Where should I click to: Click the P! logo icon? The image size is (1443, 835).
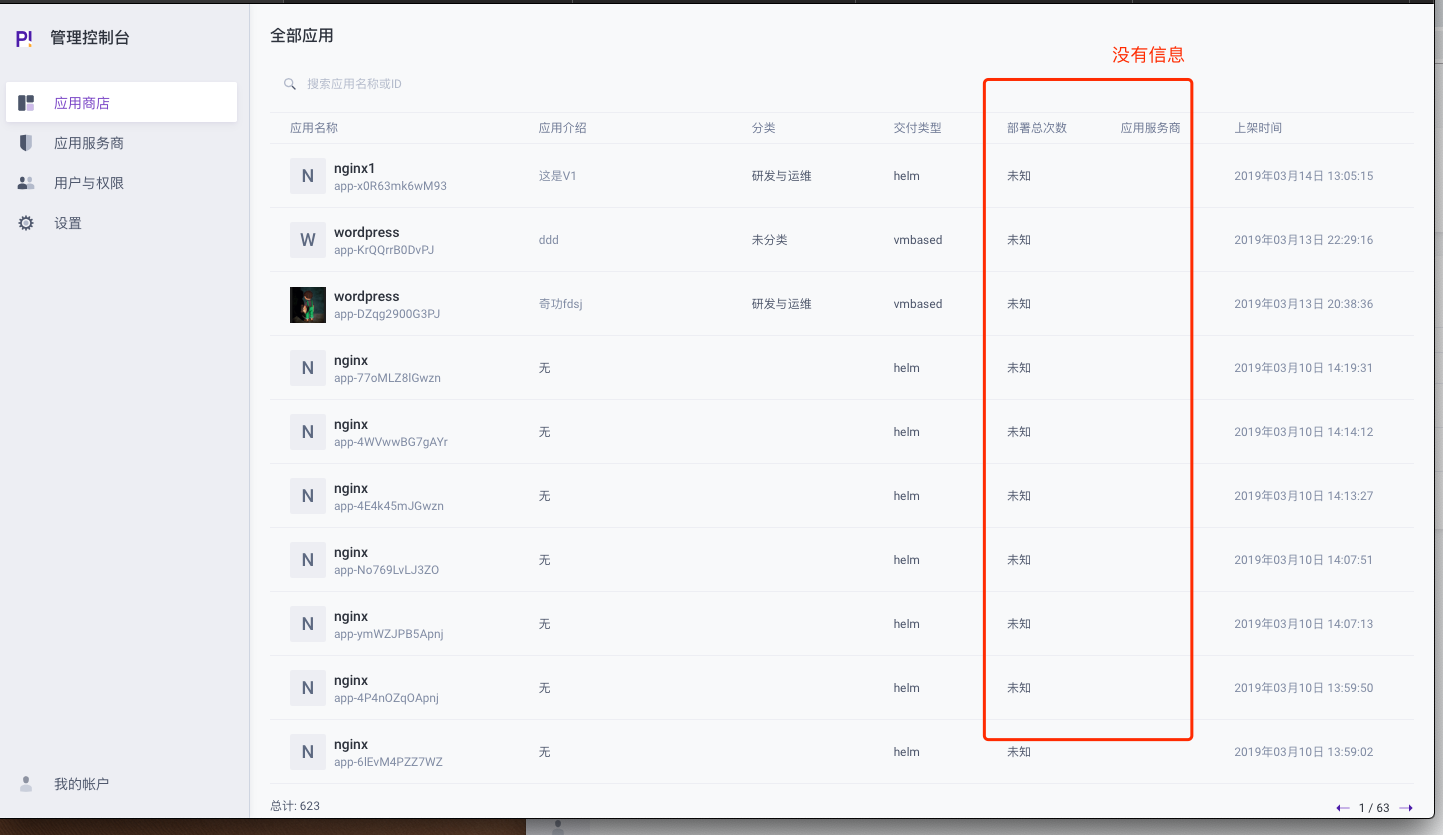24,39
